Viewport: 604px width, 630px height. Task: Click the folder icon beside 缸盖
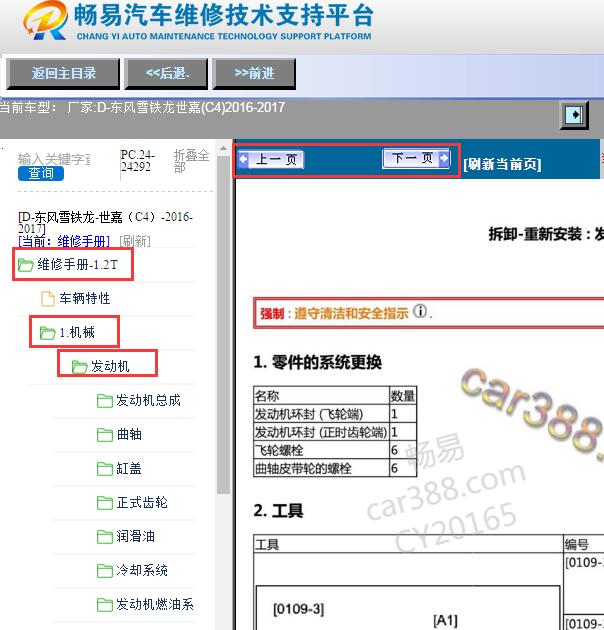(104, 469)
